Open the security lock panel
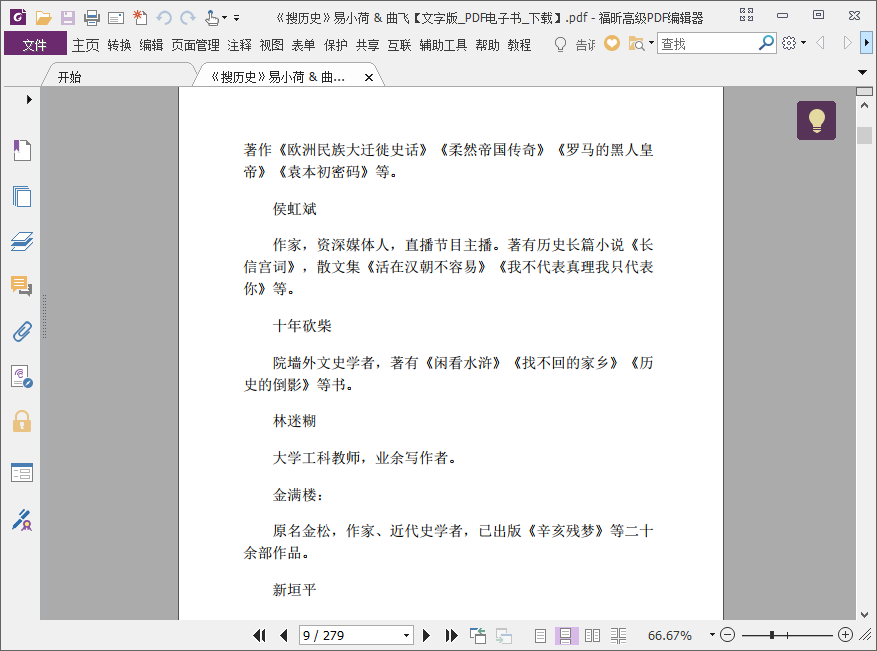 point(22,421)
